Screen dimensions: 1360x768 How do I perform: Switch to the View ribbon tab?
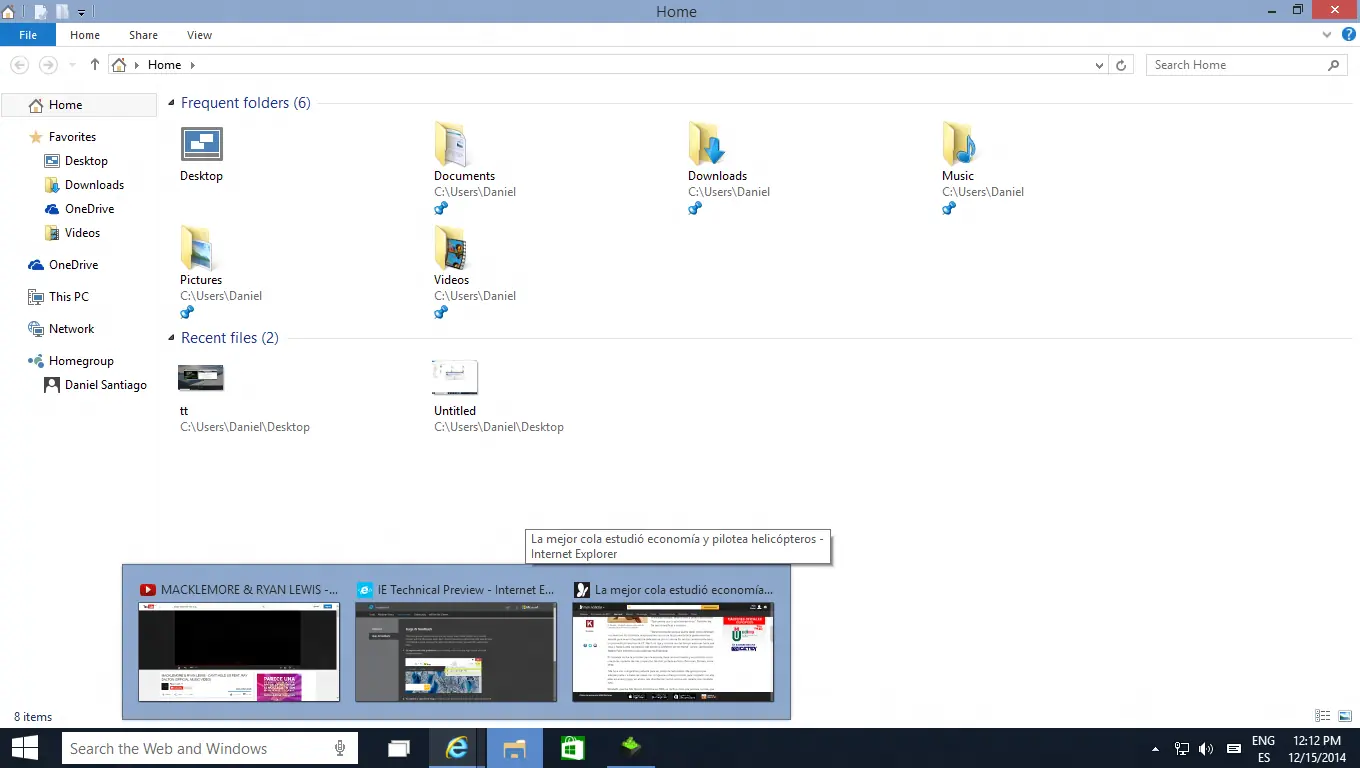[199, 35]
